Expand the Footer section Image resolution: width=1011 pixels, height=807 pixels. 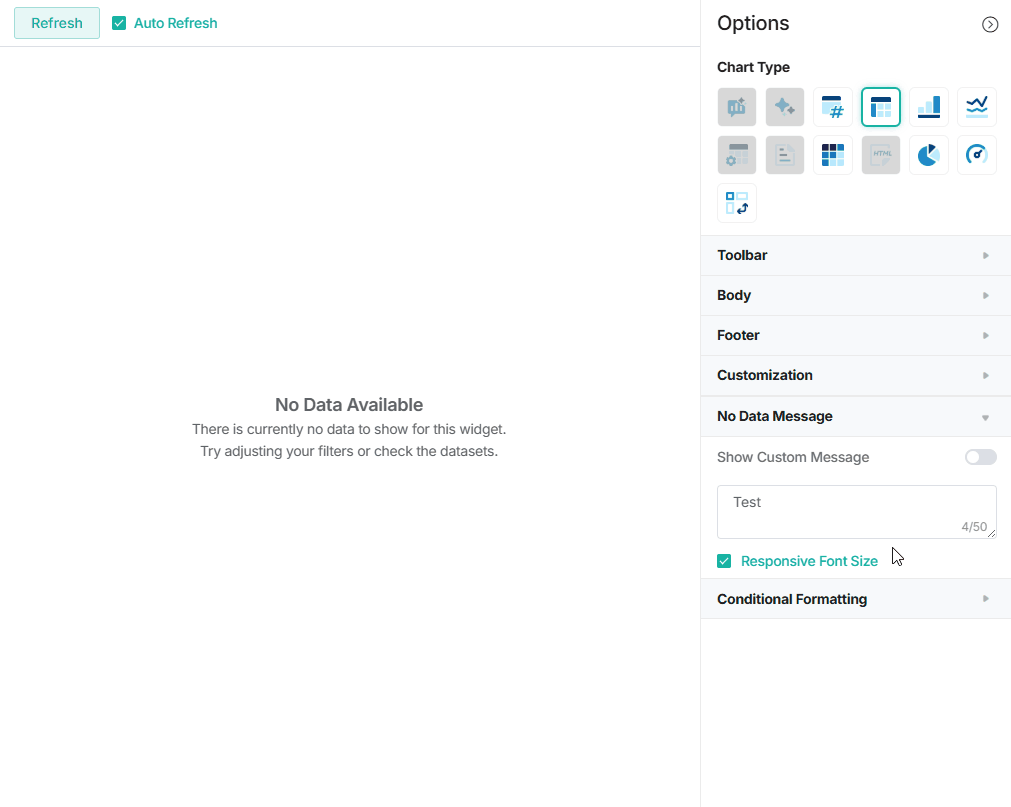pyautogui.click(x=855, y=336)
